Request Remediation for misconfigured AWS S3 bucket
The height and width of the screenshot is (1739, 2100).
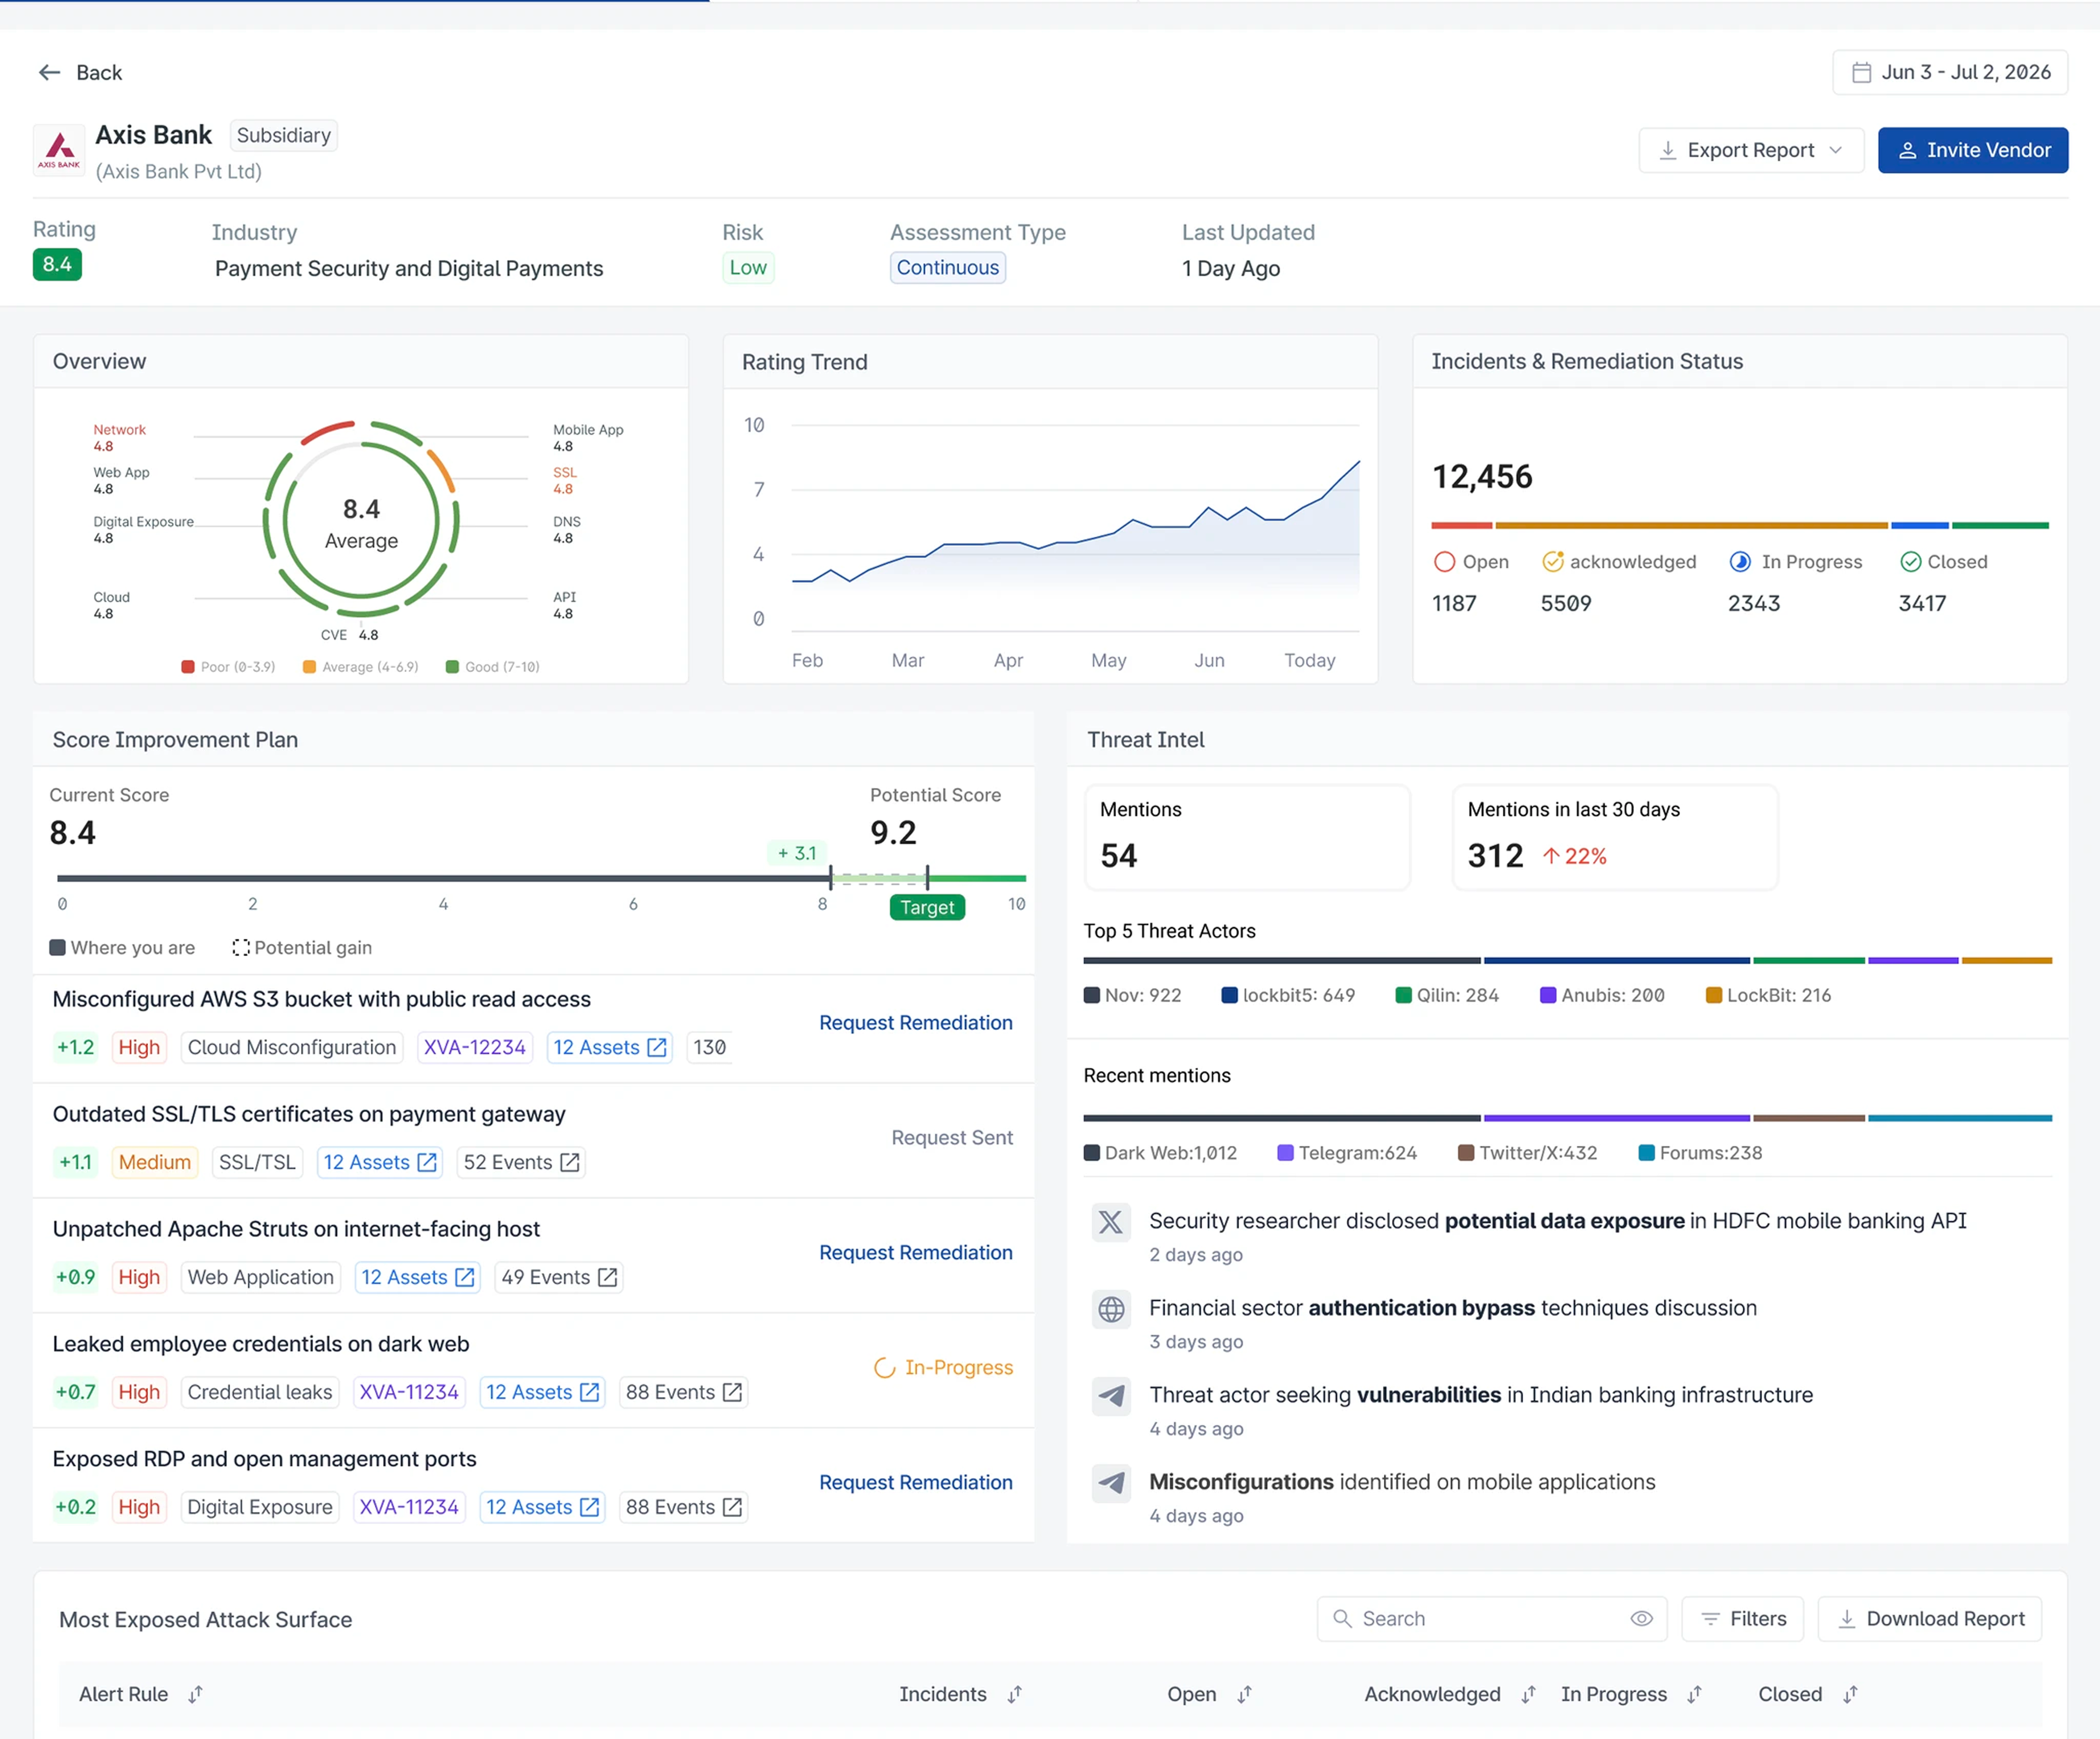point(915,1022)
